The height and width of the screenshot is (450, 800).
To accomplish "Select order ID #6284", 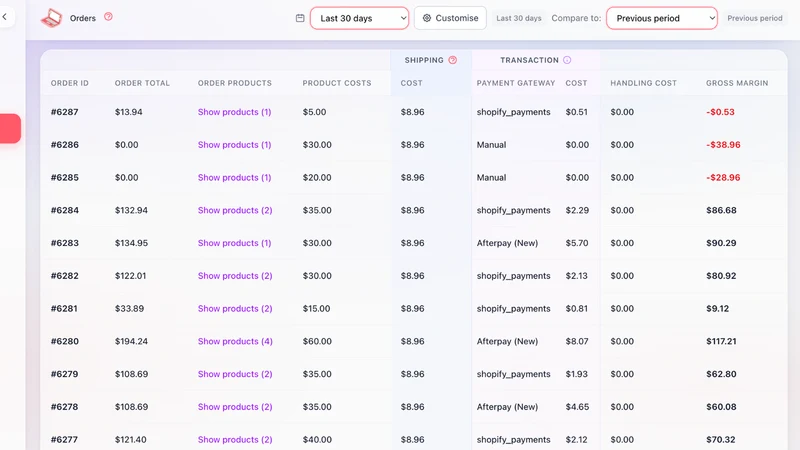I will point(65,210).
